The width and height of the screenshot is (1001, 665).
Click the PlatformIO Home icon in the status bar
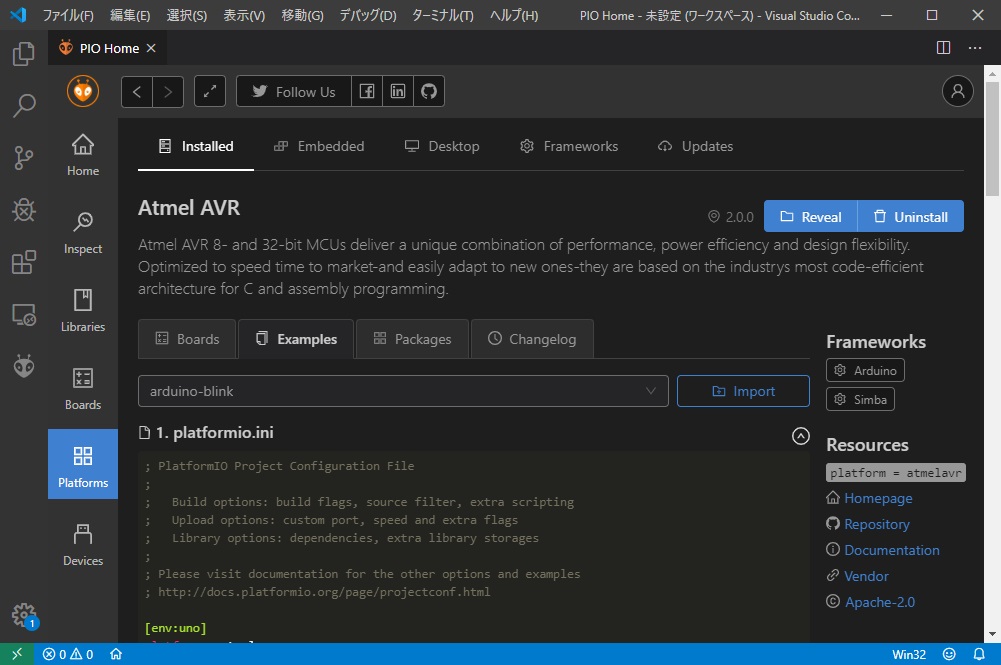click(116, 654)
